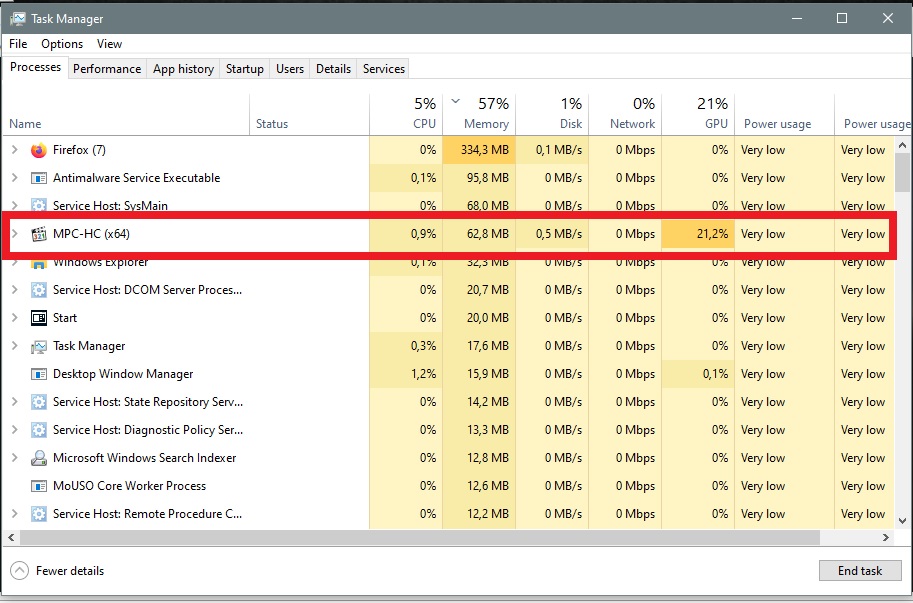Click the Desktop Window Manager icon

tap(38, 374)
